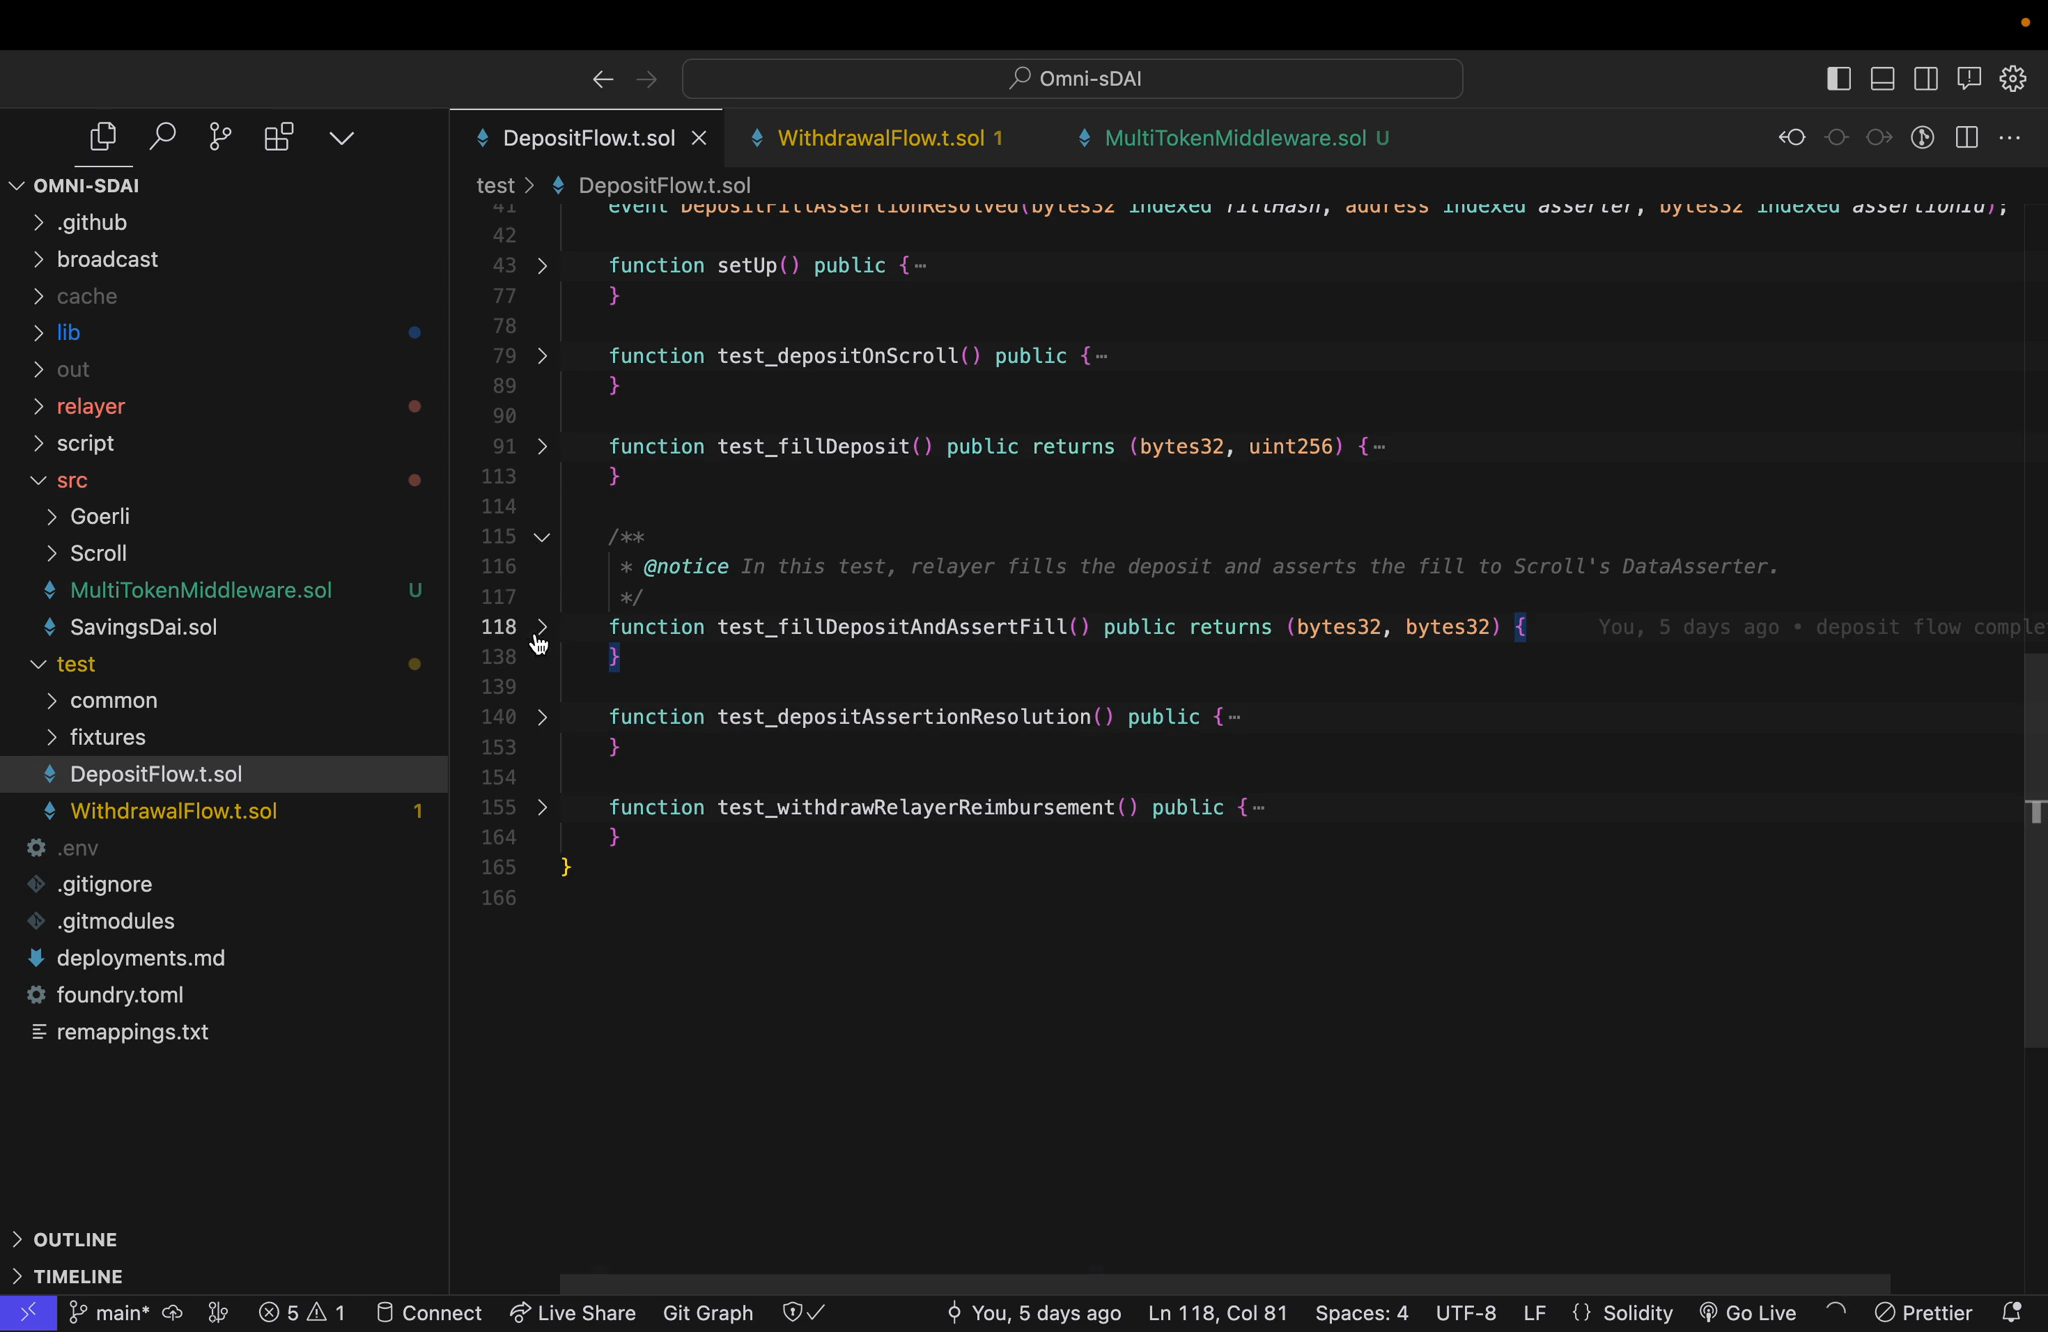Viewport: 2048px width, 1332px height.
Task: Expand the OUTLINE section
Action: (x=224, y=1240)
